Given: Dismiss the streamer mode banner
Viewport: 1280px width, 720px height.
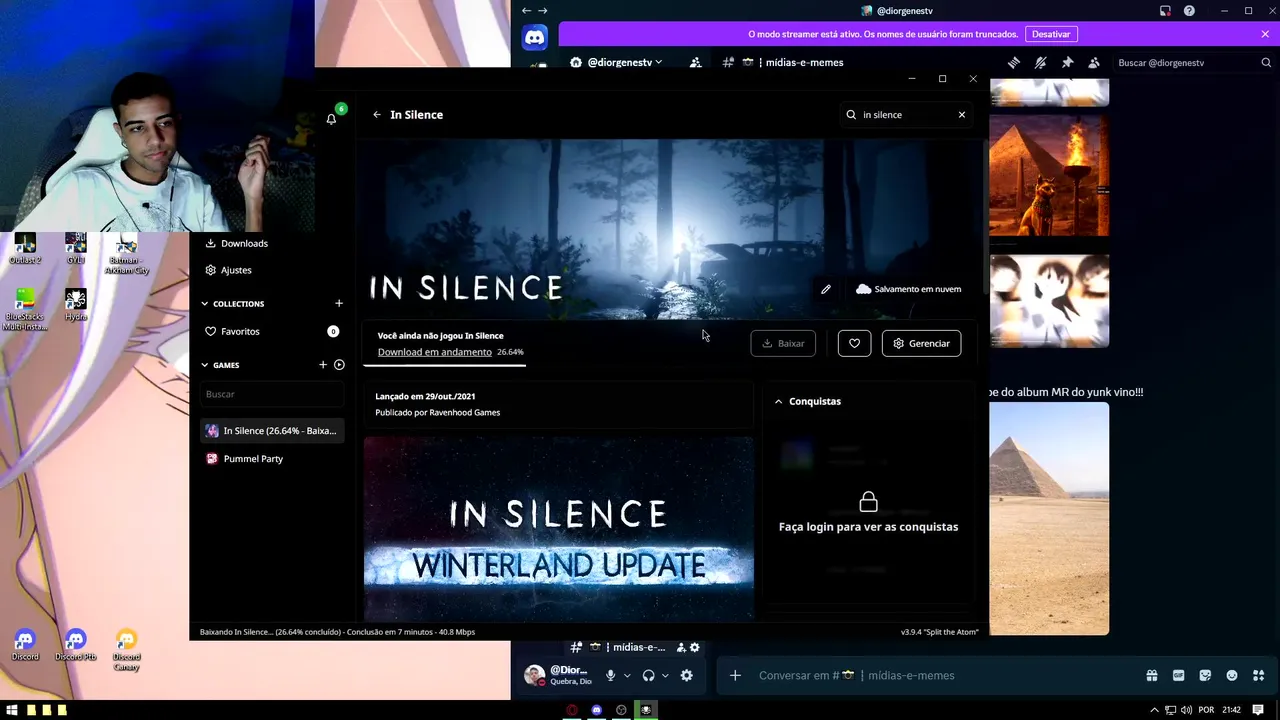Looking at the screenshot, I should [1265, 34].
